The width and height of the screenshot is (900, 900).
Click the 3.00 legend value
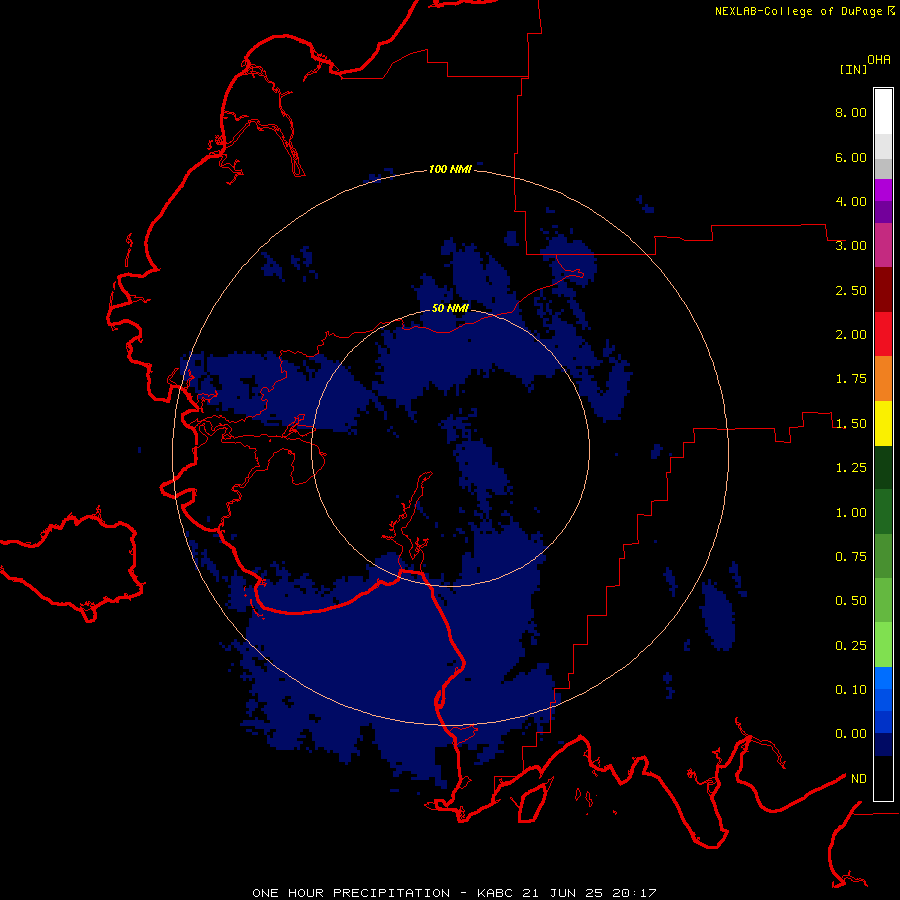pyautogui.click(x=851, y=246)
